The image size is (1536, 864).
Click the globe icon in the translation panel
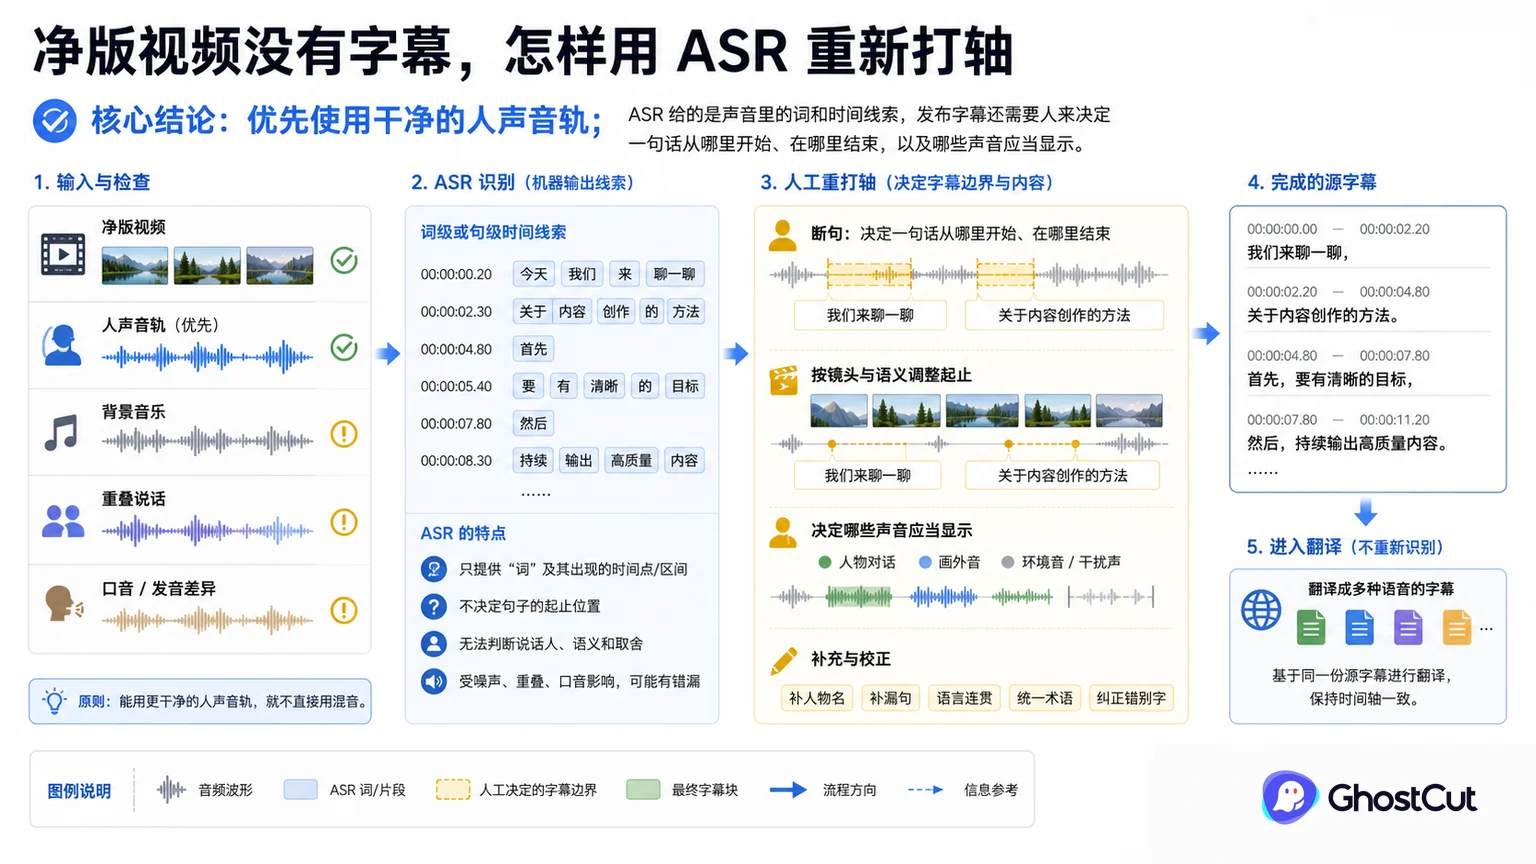click(x=1261, y=609)
